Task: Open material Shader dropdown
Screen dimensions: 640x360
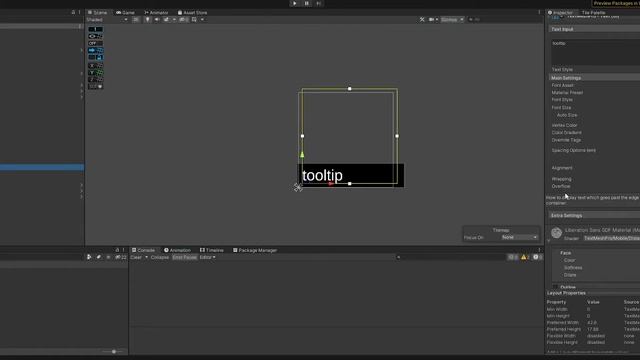Action: [611, 238]
